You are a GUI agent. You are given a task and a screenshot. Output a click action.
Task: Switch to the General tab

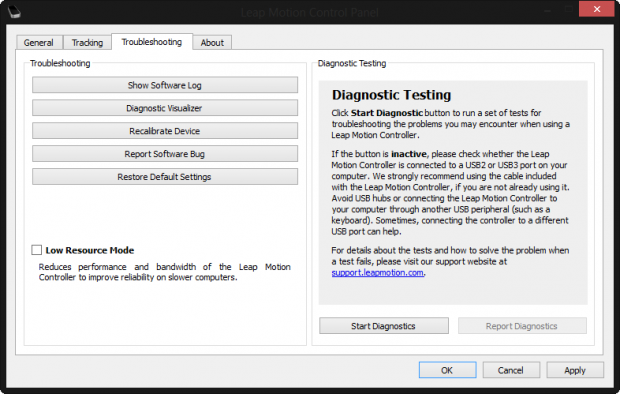point(39,43)
